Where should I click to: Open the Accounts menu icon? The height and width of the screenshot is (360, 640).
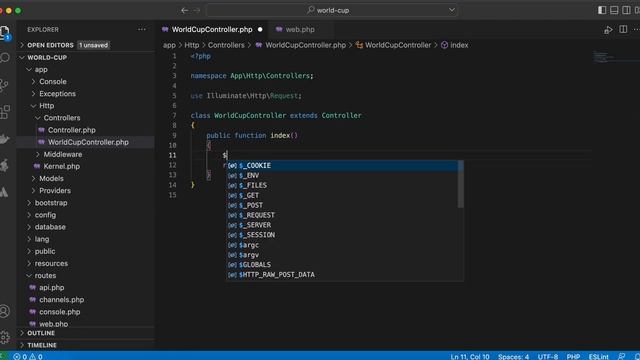[4, 311]
